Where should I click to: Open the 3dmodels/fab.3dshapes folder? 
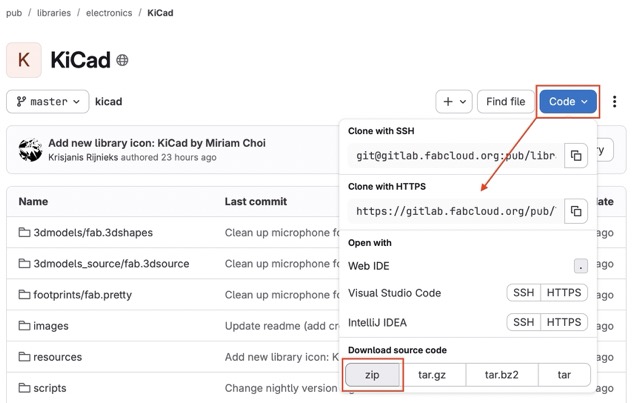[x=92, y=233]
